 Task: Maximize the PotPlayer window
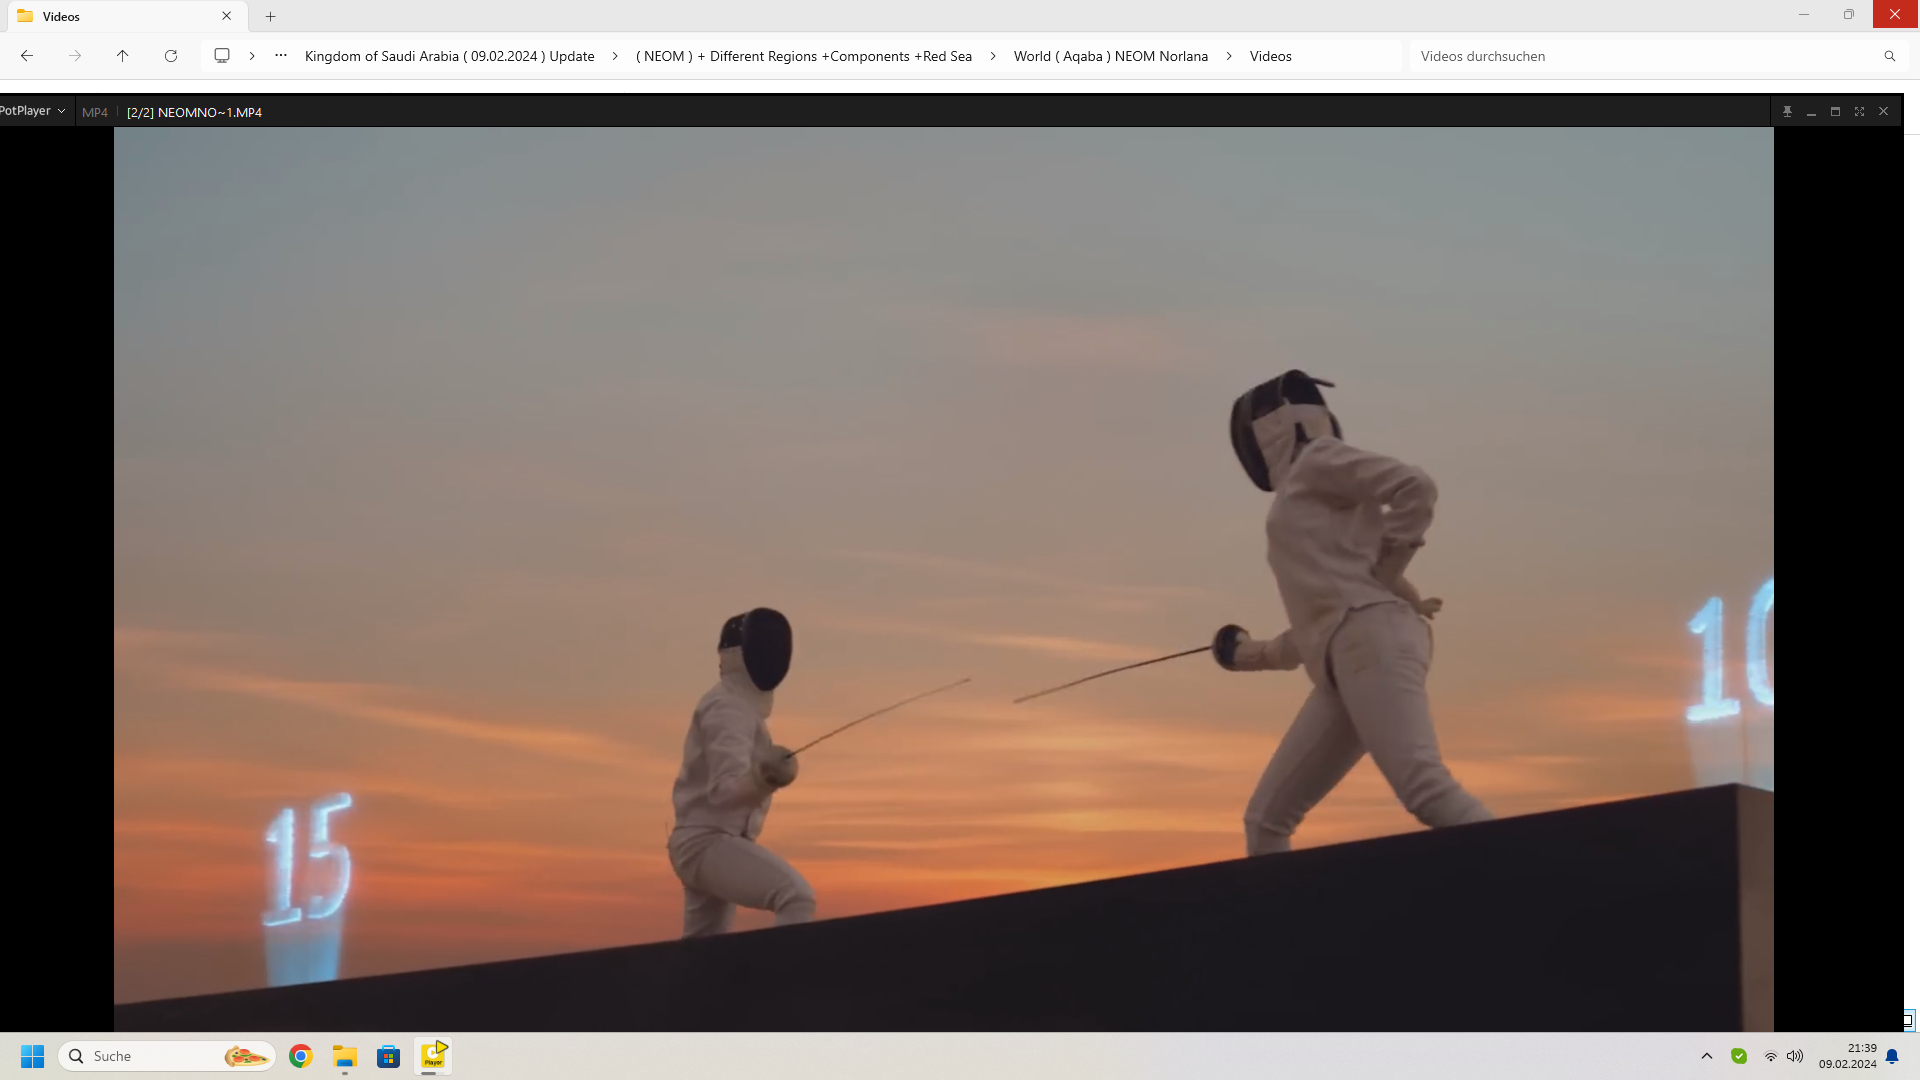(1835, 111)
